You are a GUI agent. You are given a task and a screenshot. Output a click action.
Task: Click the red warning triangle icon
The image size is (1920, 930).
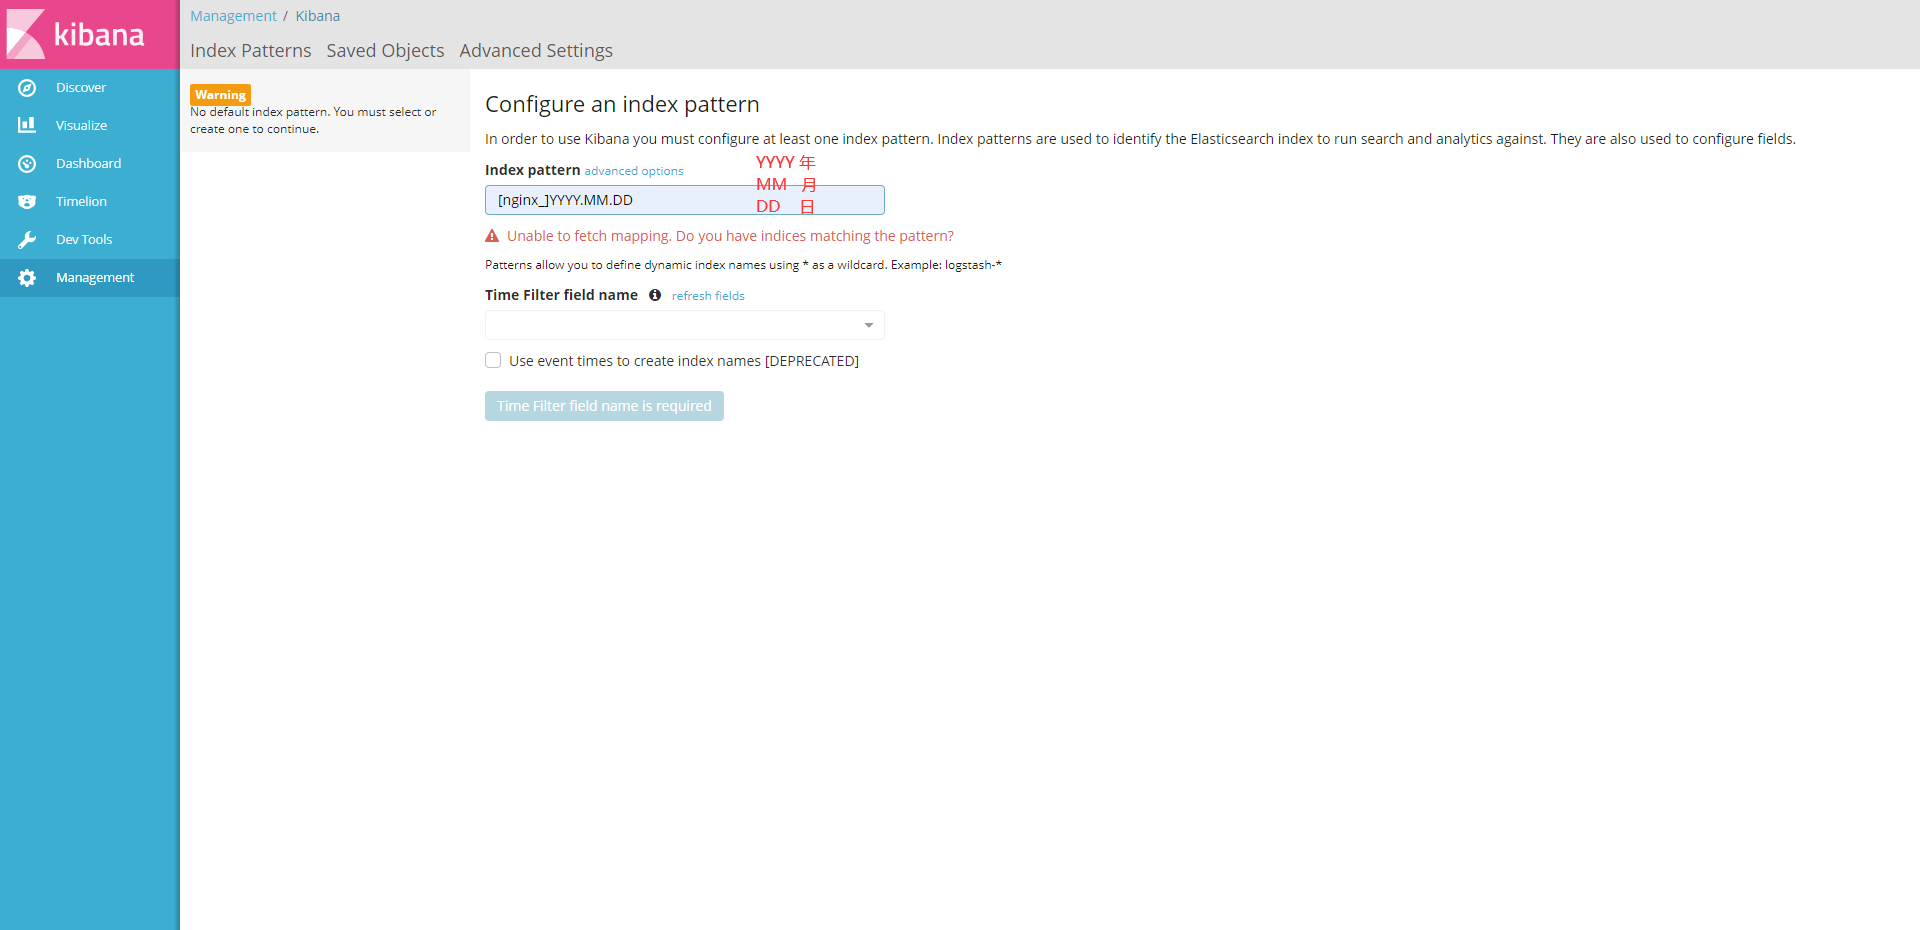tap(492, 236)
